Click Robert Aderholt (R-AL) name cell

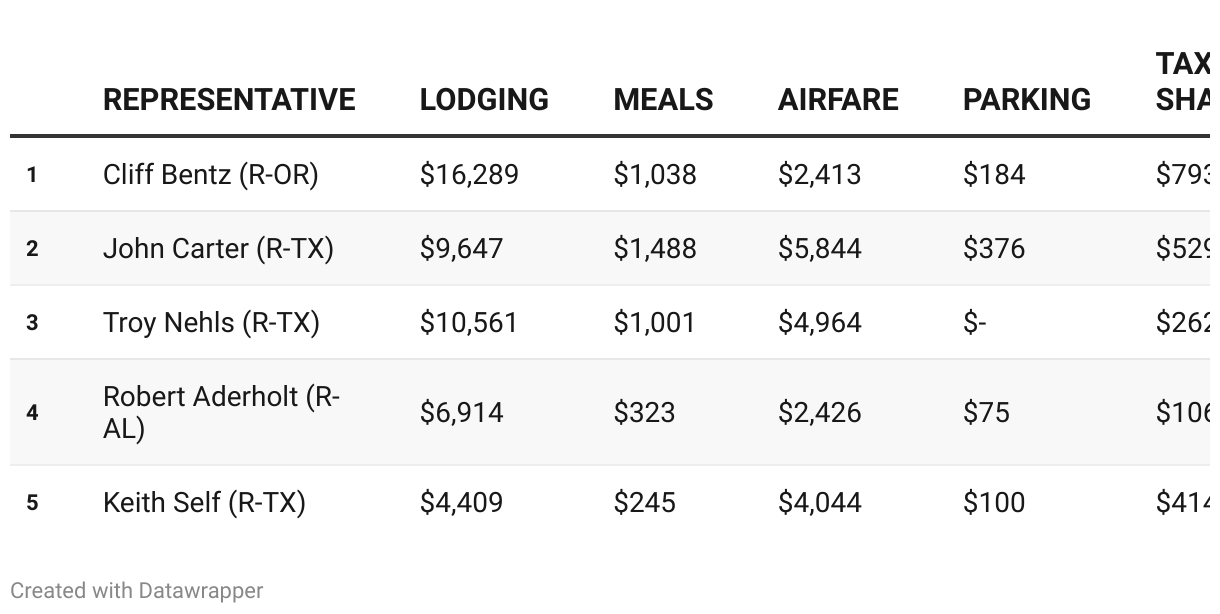click(221, 412)
